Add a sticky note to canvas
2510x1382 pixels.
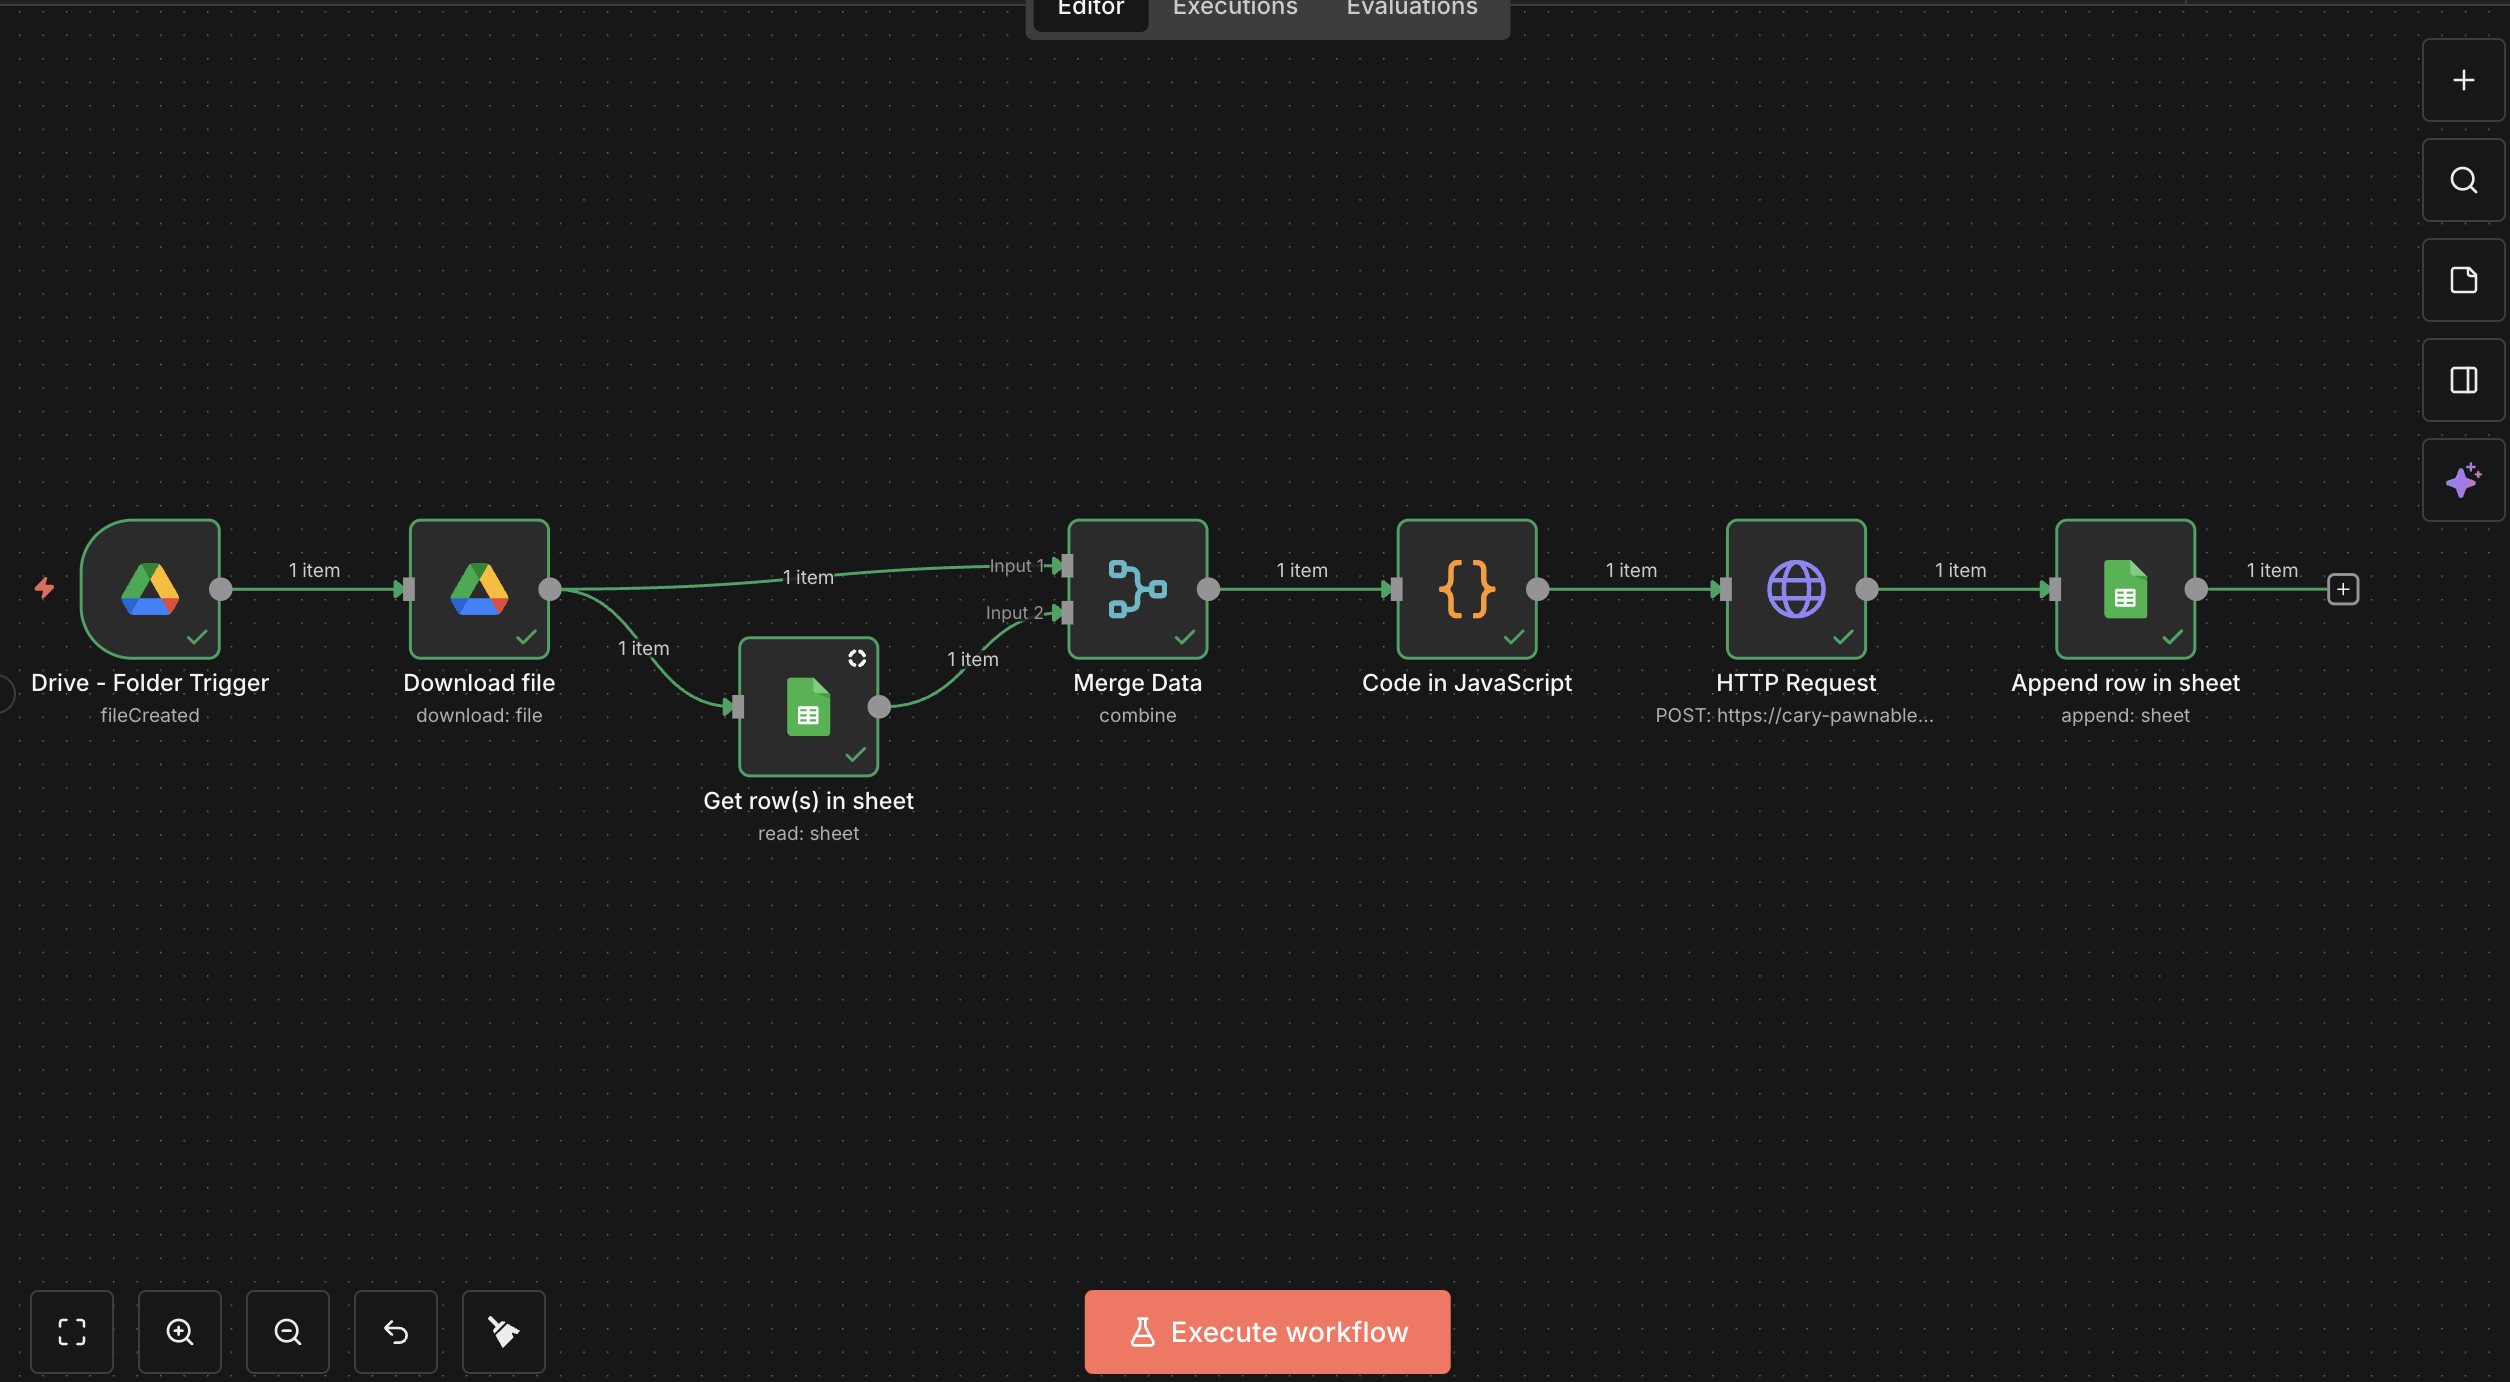[2463, 280]
